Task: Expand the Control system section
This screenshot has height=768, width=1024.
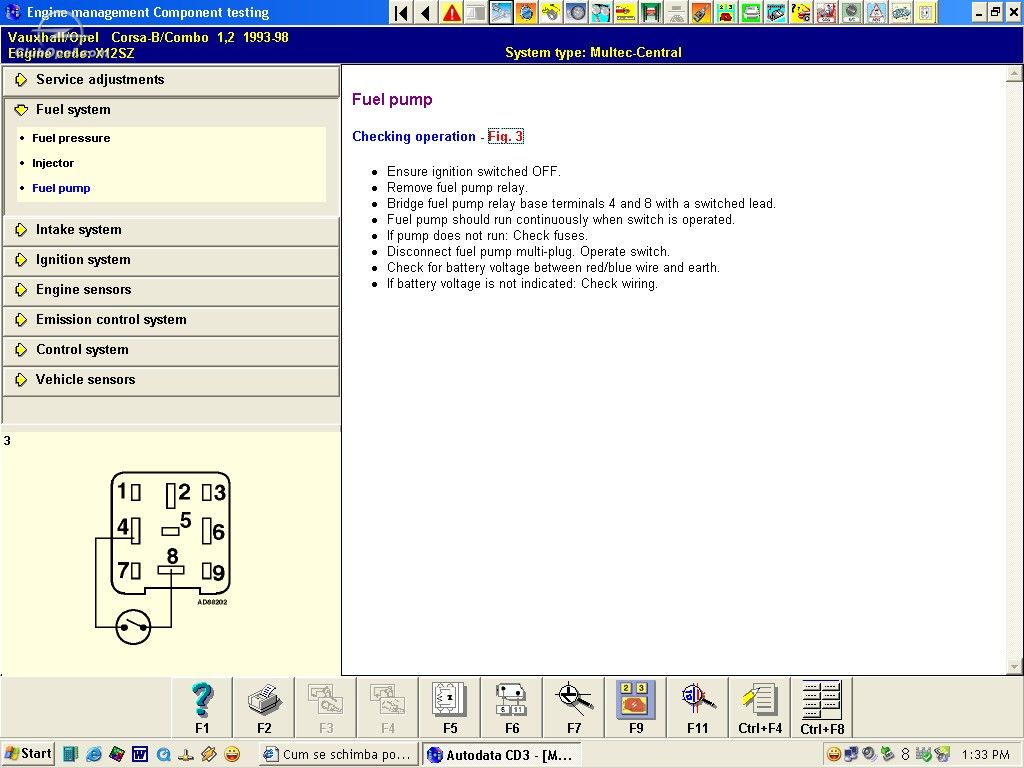Action: coord(171,350)
